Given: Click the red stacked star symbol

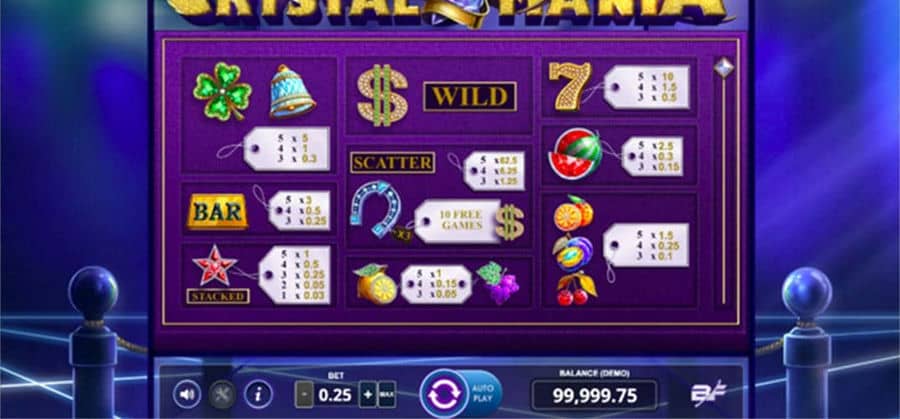Looking at the screenshot, I should point(215,266).
